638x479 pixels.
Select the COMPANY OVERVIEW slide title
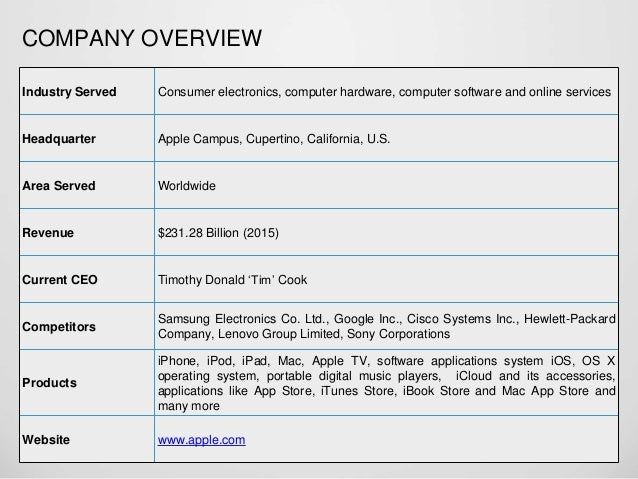coord(142,38)
